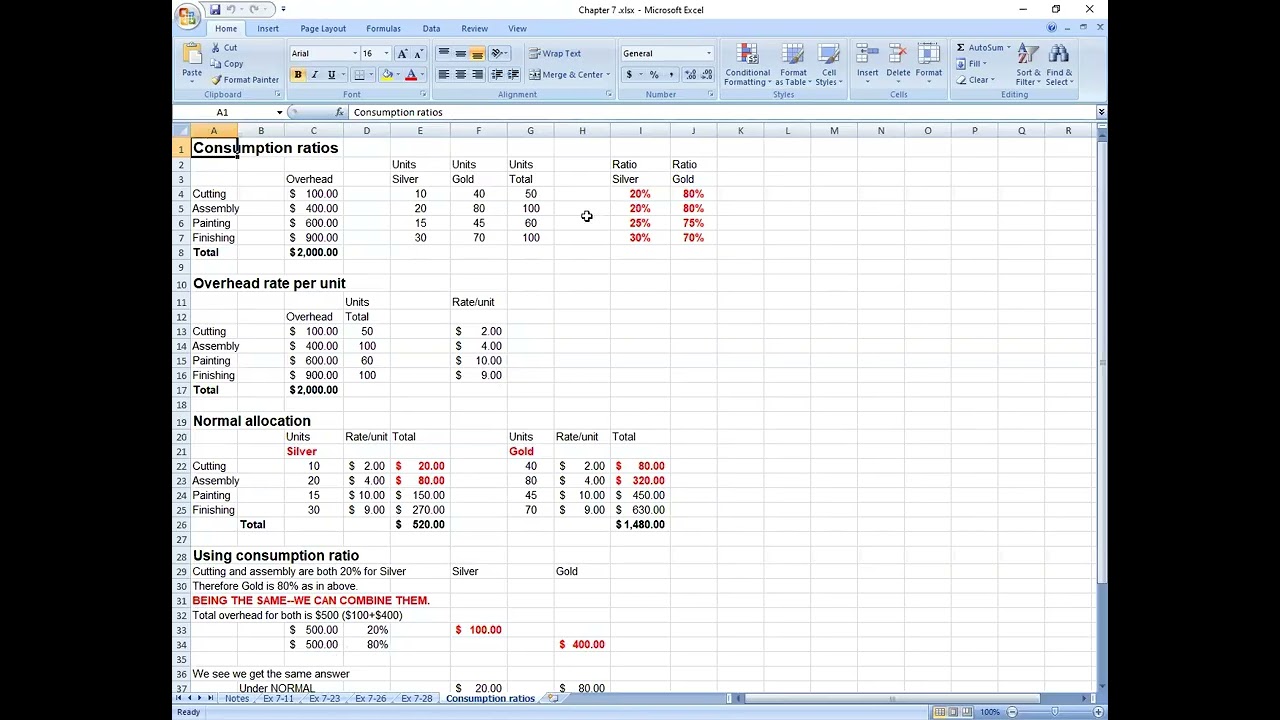This screenshot has width=1280, height=720.
Task: Open Conditional Formatting menu
Action: point(747,64)
